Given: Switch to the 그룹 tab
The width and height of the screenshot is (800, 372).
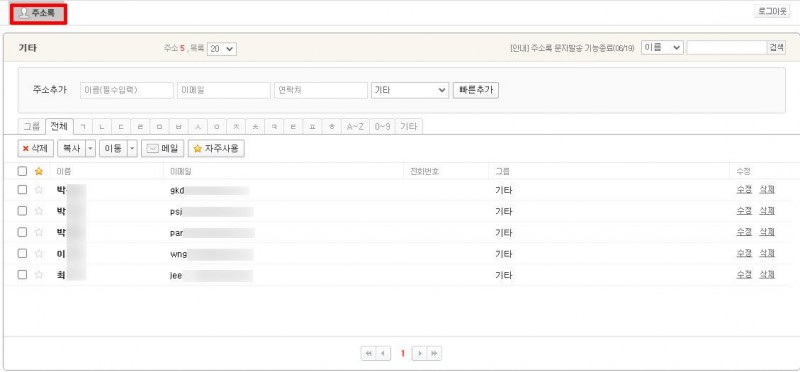Looking at the screenshot, I should [x=32, y=127].
